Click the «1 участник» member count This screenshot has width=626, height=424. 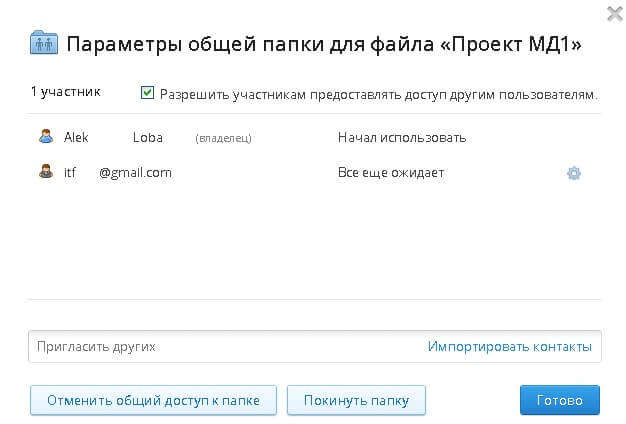(x=66, y=92)
